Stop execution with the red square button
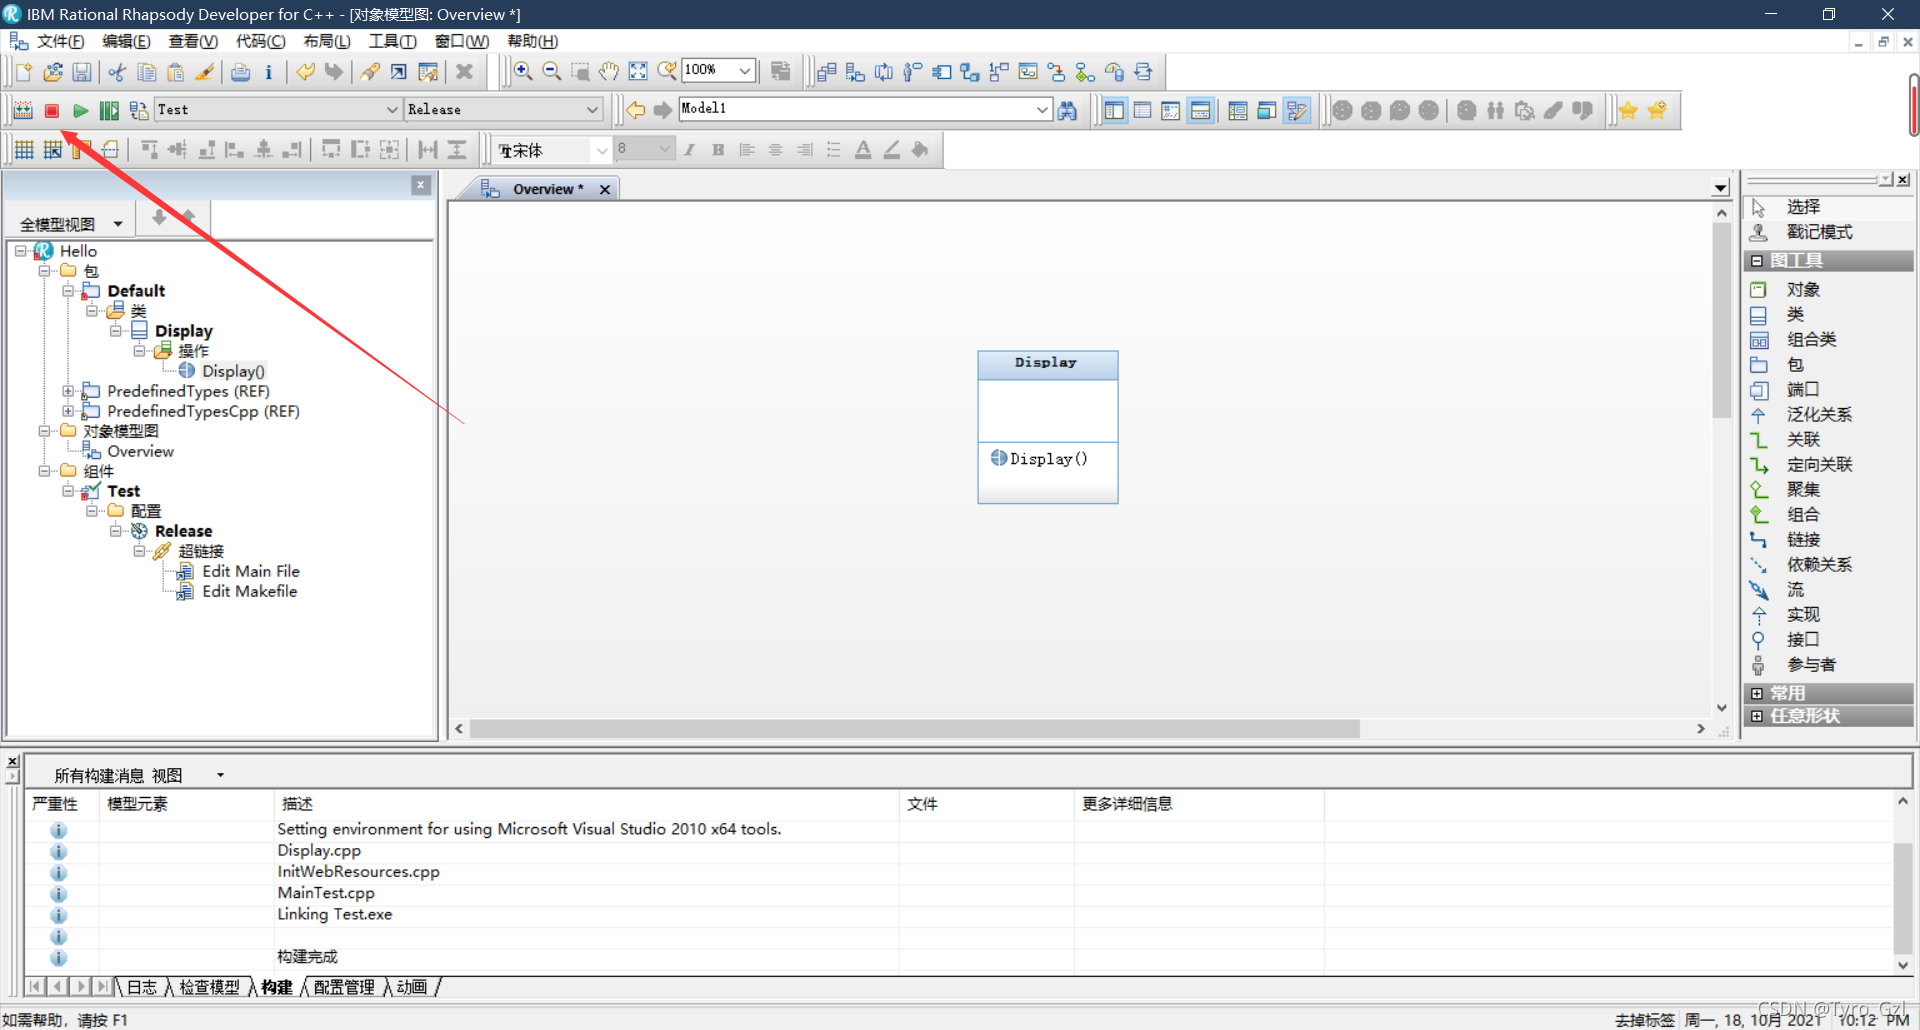This screenshot has width=1920, height=1030. click(x=52, y=110)
